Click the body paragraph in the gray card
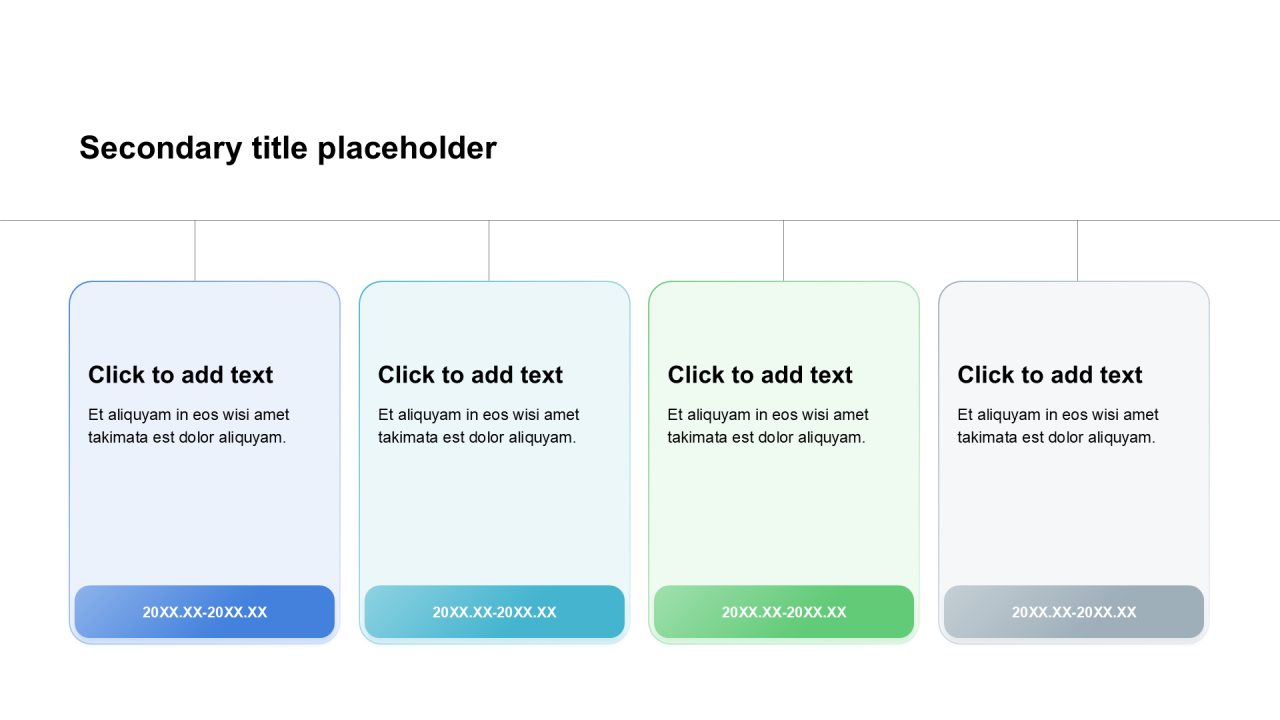Screen dimensions: 1280x720 tap(1058, 426)
